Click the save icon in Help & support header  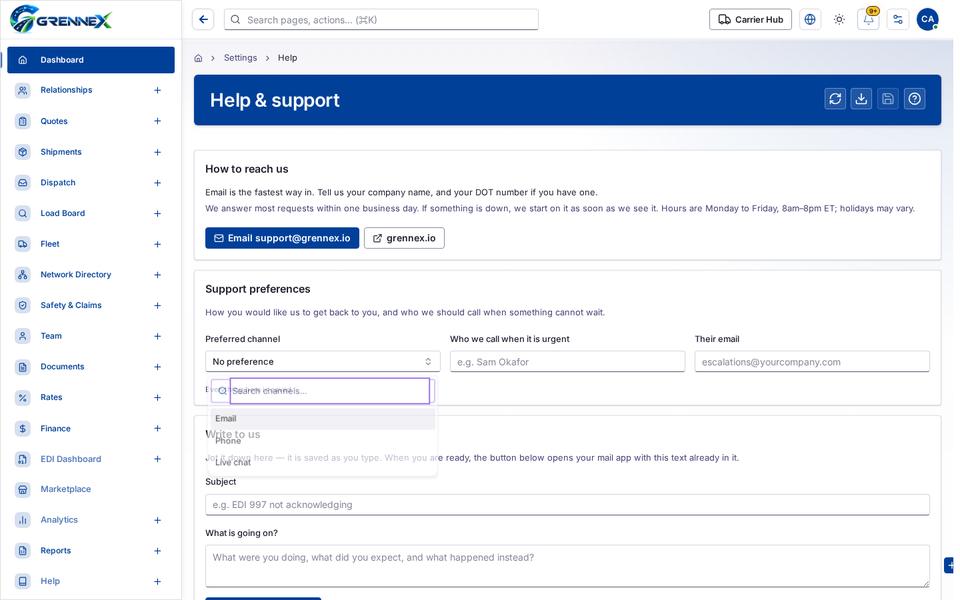[x=888, y=99]
